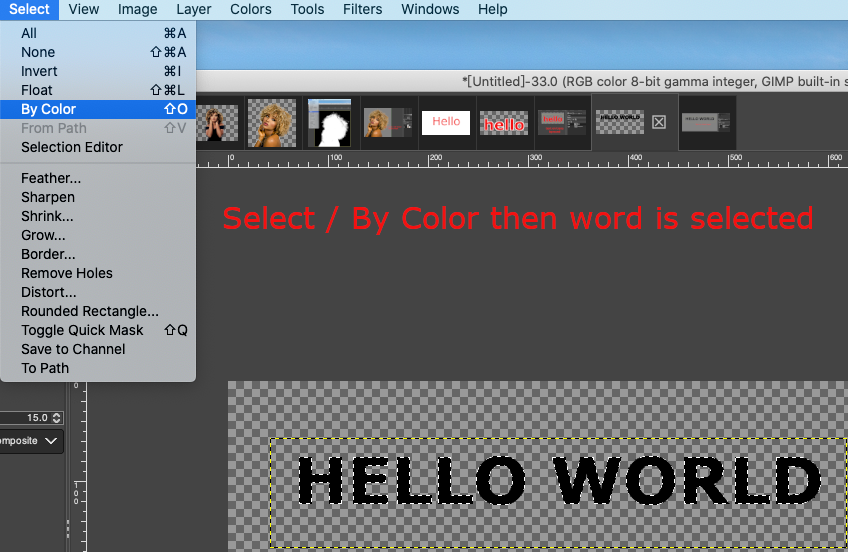
Task: Click the 15.0 threshold value stepper arrows
Action: (57, 417)
